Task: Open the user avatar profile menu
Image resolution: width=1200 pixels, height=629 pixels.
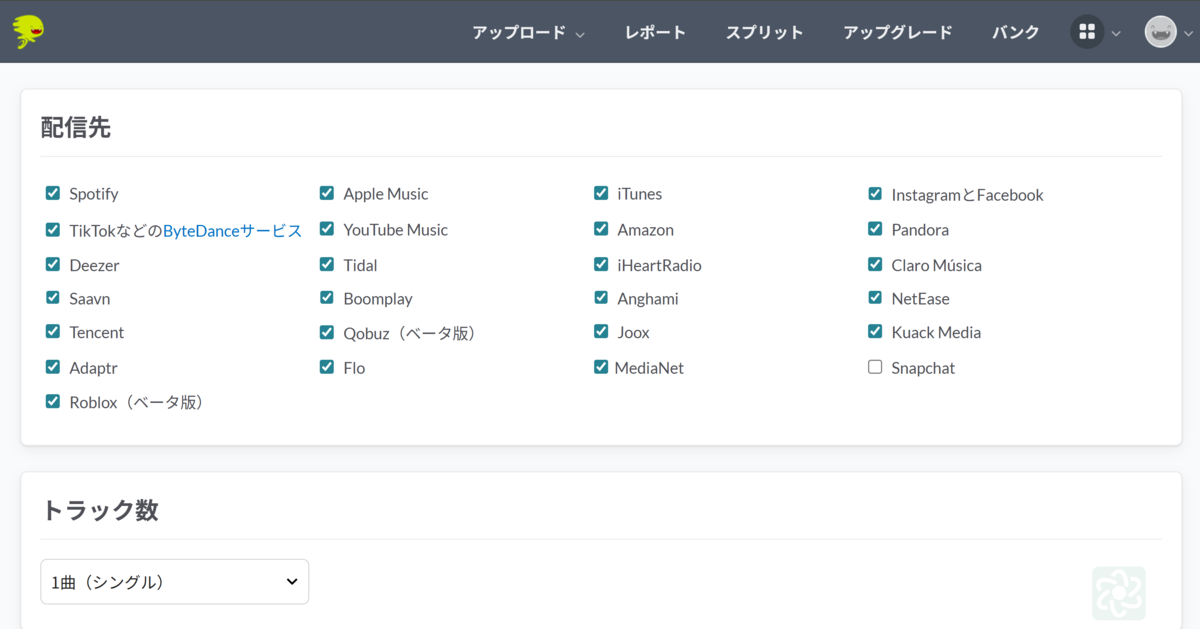Action: tap(1160, 32)
